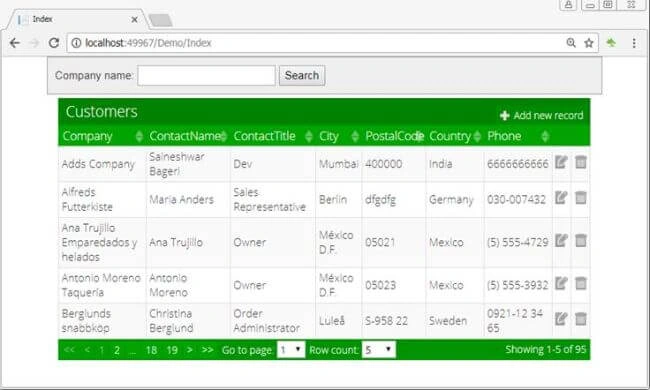Delete the Antonio Moreno Taqueria record
The image size is (650, 390).
coord(581,284)
